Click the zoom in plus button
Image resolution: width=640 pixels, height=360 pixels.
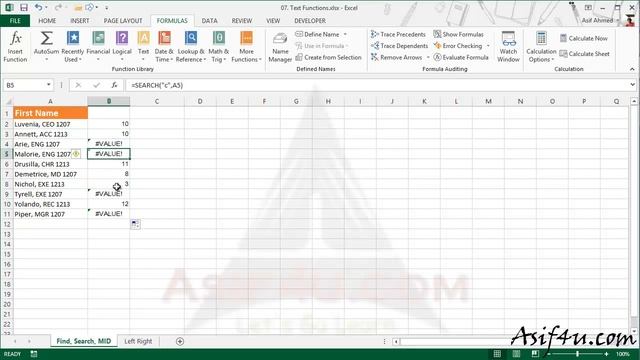tap(606, 354)
